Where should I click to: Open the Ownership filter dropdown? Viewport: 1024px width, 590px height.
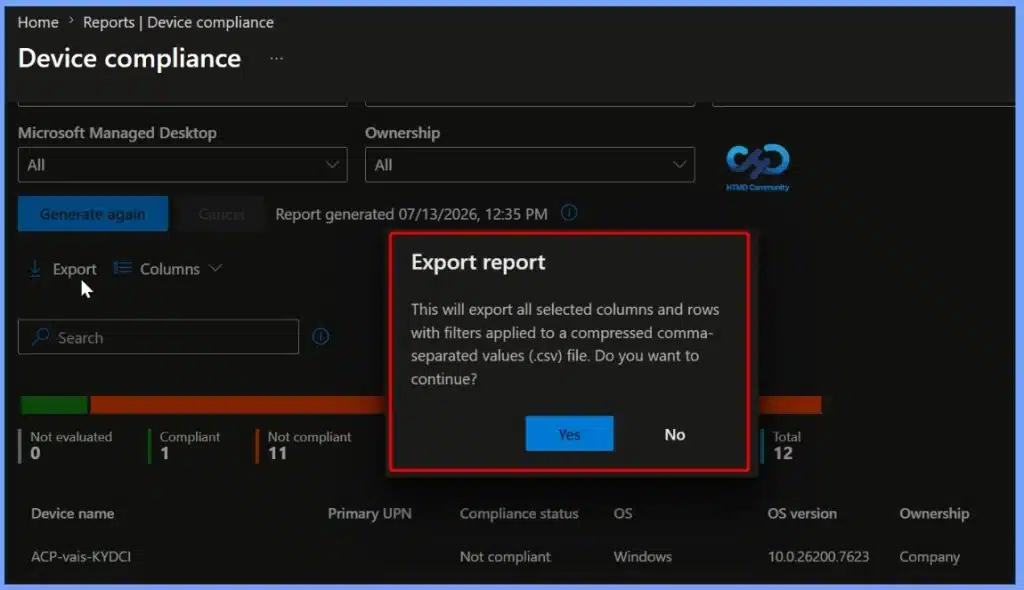[x=530, y=165]
